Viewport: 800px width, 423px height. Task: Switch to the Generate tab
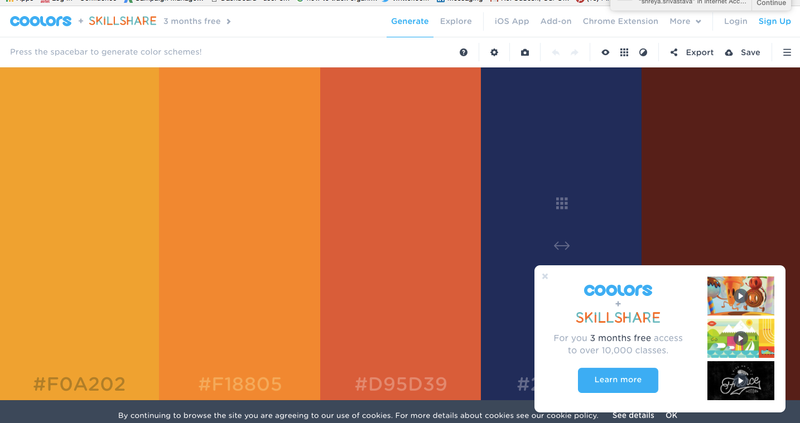point(410,21)
